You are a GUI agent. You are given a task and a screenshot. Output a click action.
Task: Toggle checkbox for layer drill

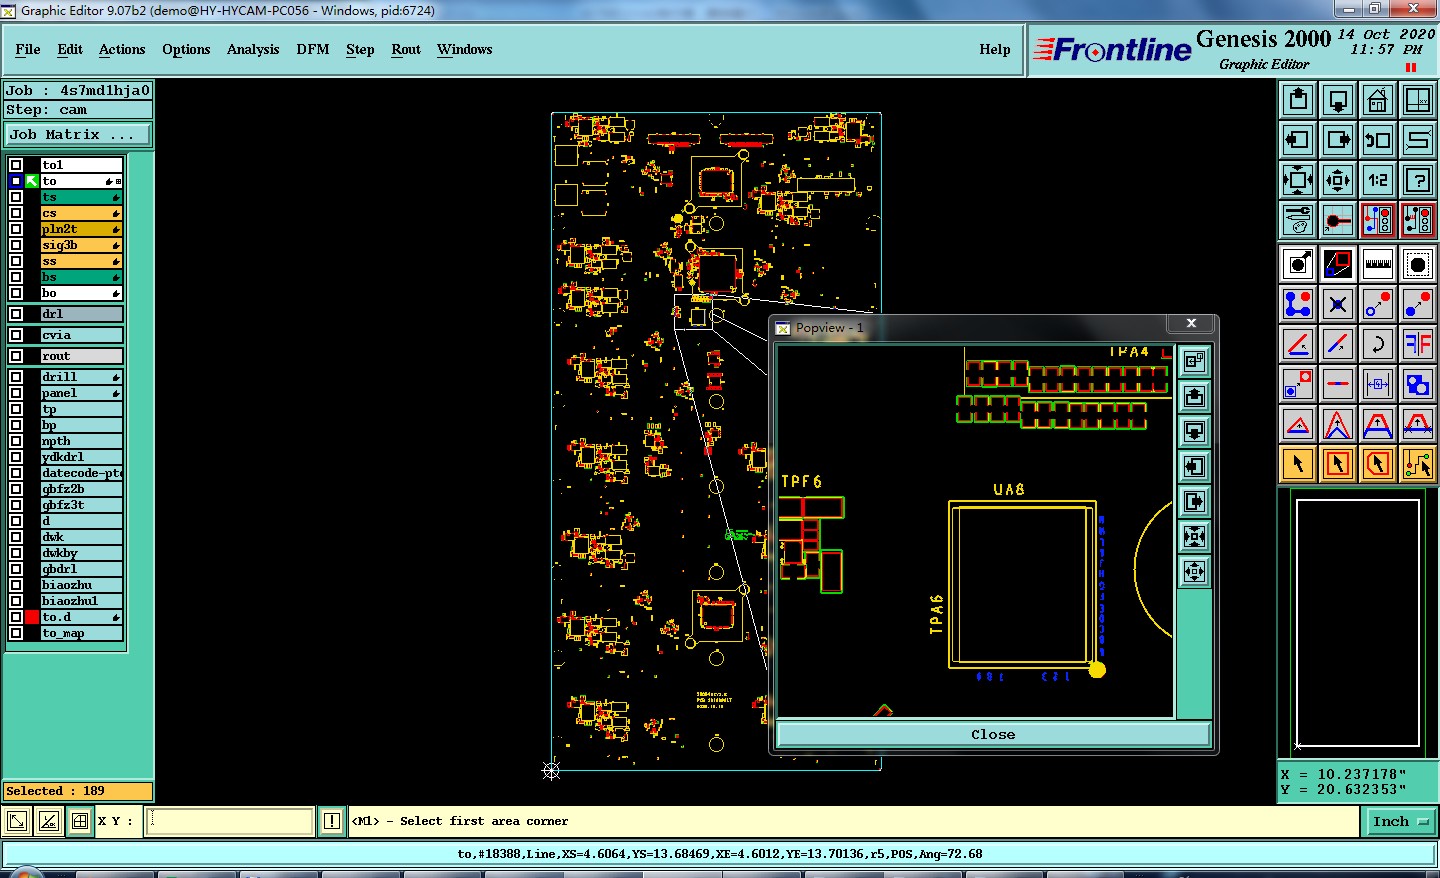[16, 377]
